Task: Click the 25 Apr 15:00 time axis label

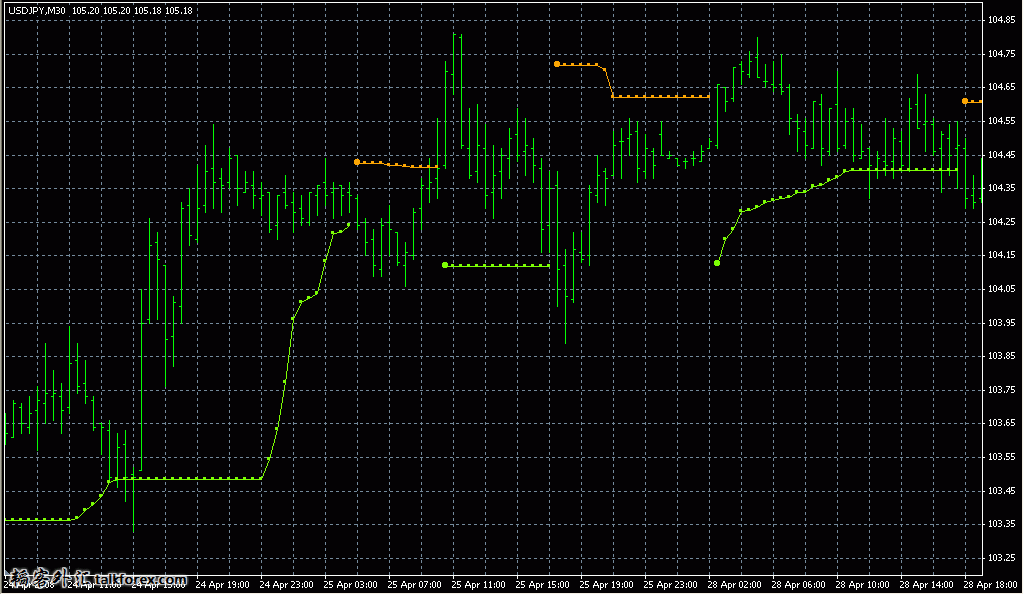Action: coord(542,585)
